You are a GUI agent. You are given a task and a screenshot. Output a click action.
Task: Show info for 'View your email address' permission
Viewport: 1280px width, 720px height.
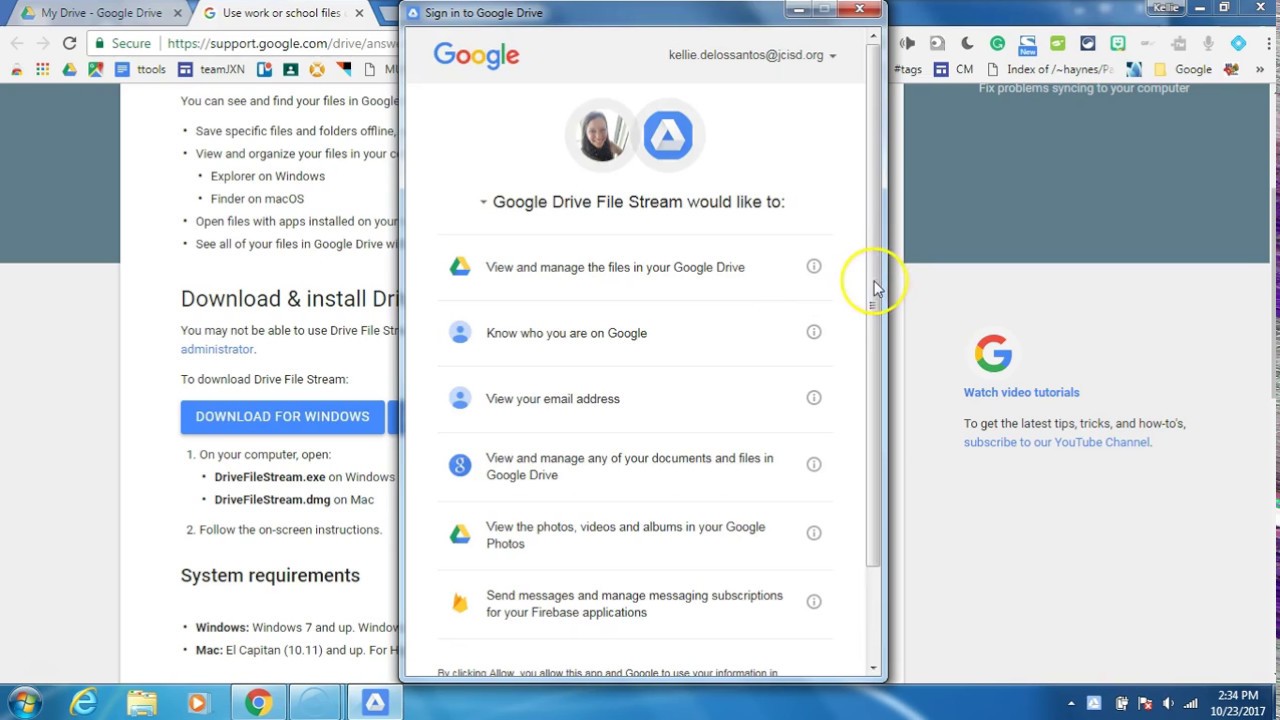[x=814, y=398]
